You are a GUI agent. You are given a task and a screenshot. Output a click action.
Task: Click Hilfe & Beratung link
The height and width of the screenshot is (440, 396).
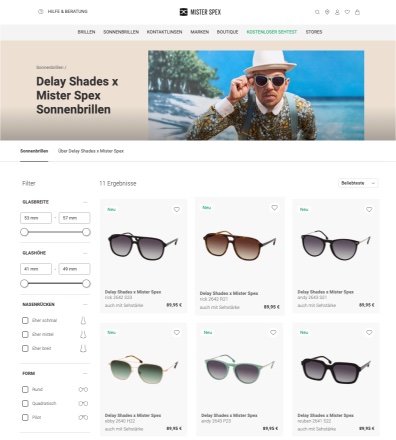(68, 11)
